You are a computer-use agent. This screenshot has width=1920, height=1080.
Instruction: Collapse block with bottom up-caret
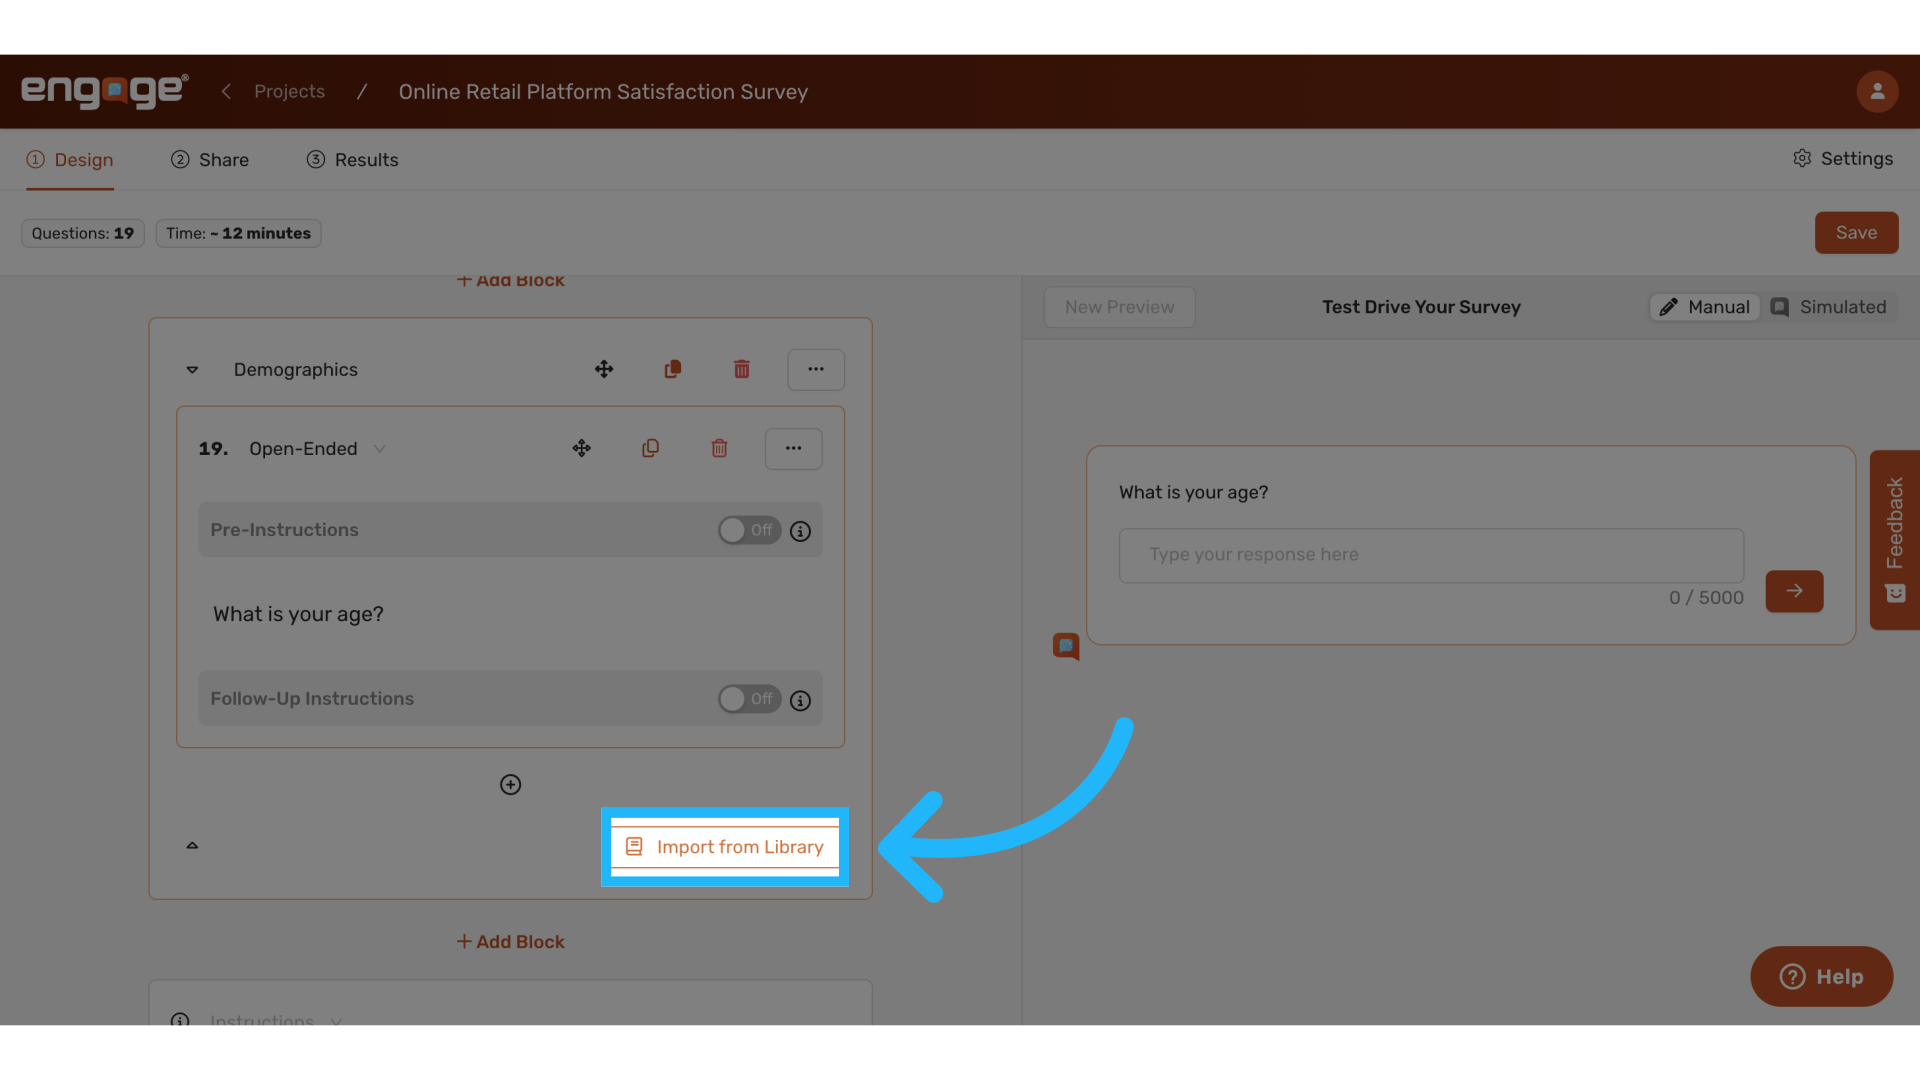(192, 846)
